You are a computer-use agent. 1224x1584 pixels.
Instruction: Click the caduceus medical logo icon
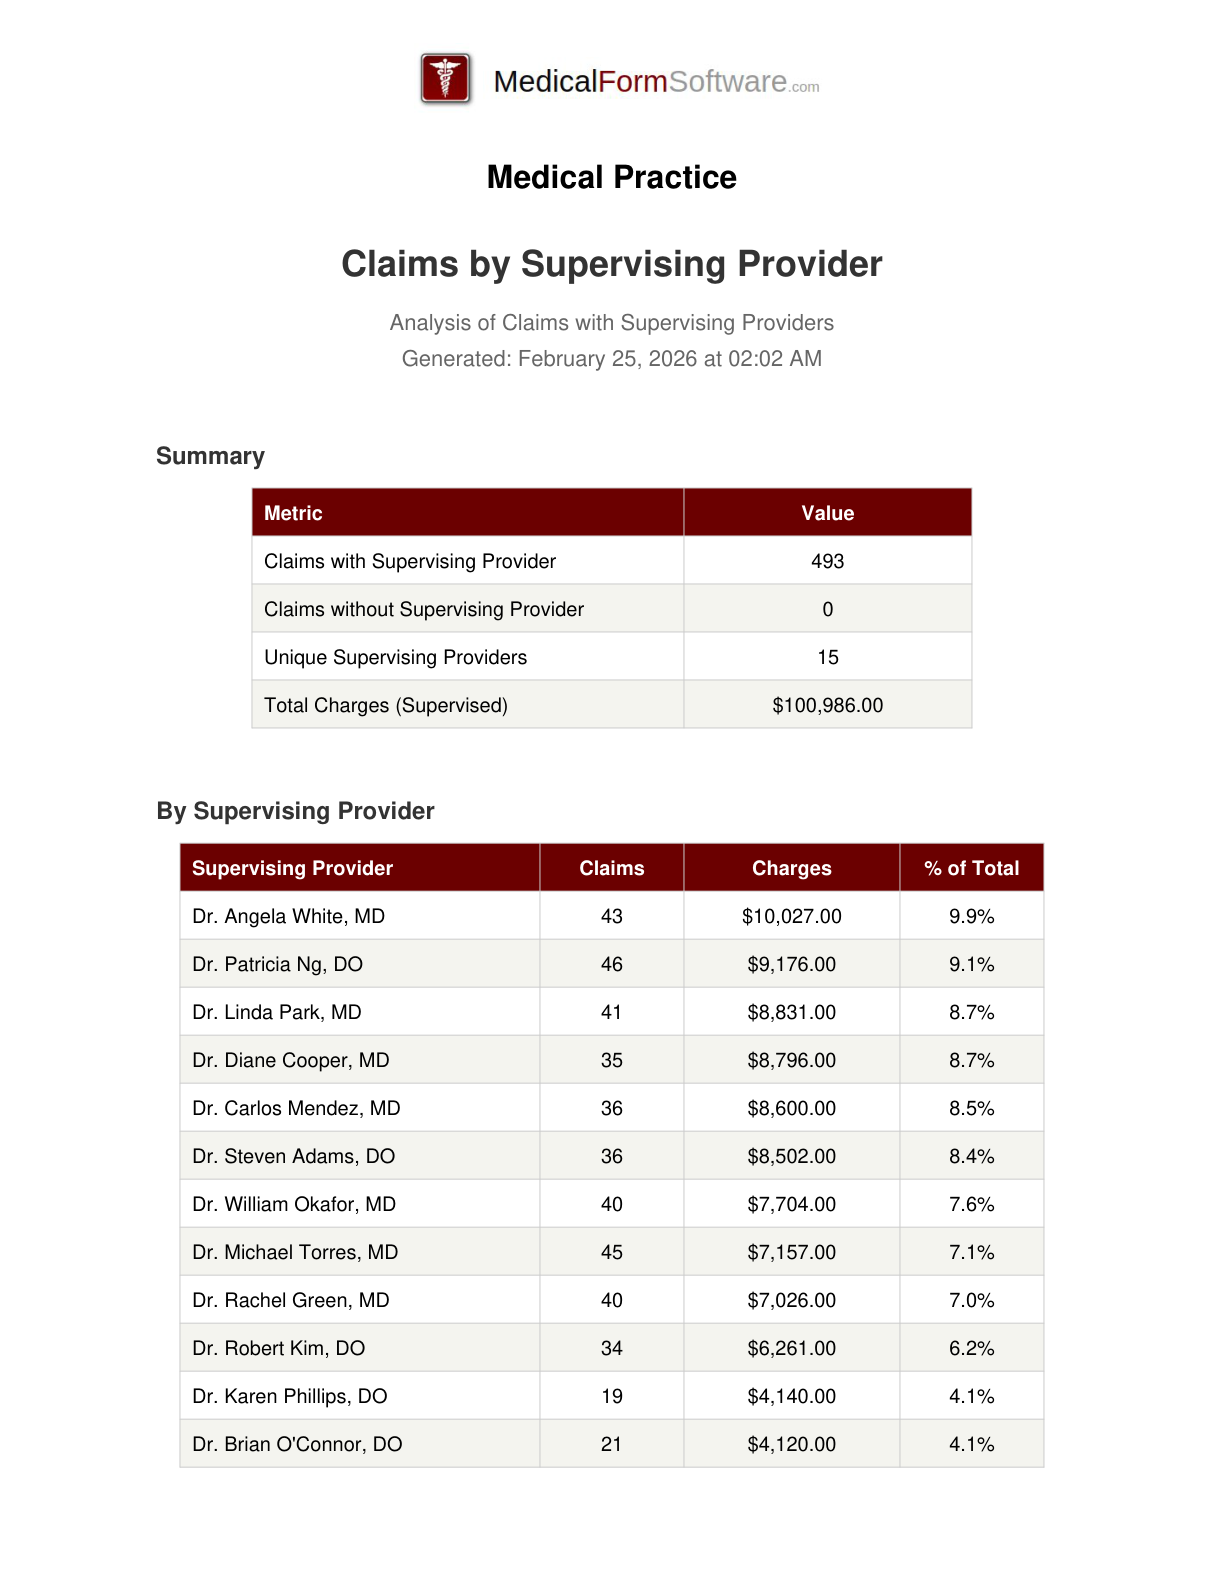pyautogui.click(x=446, y=79)
